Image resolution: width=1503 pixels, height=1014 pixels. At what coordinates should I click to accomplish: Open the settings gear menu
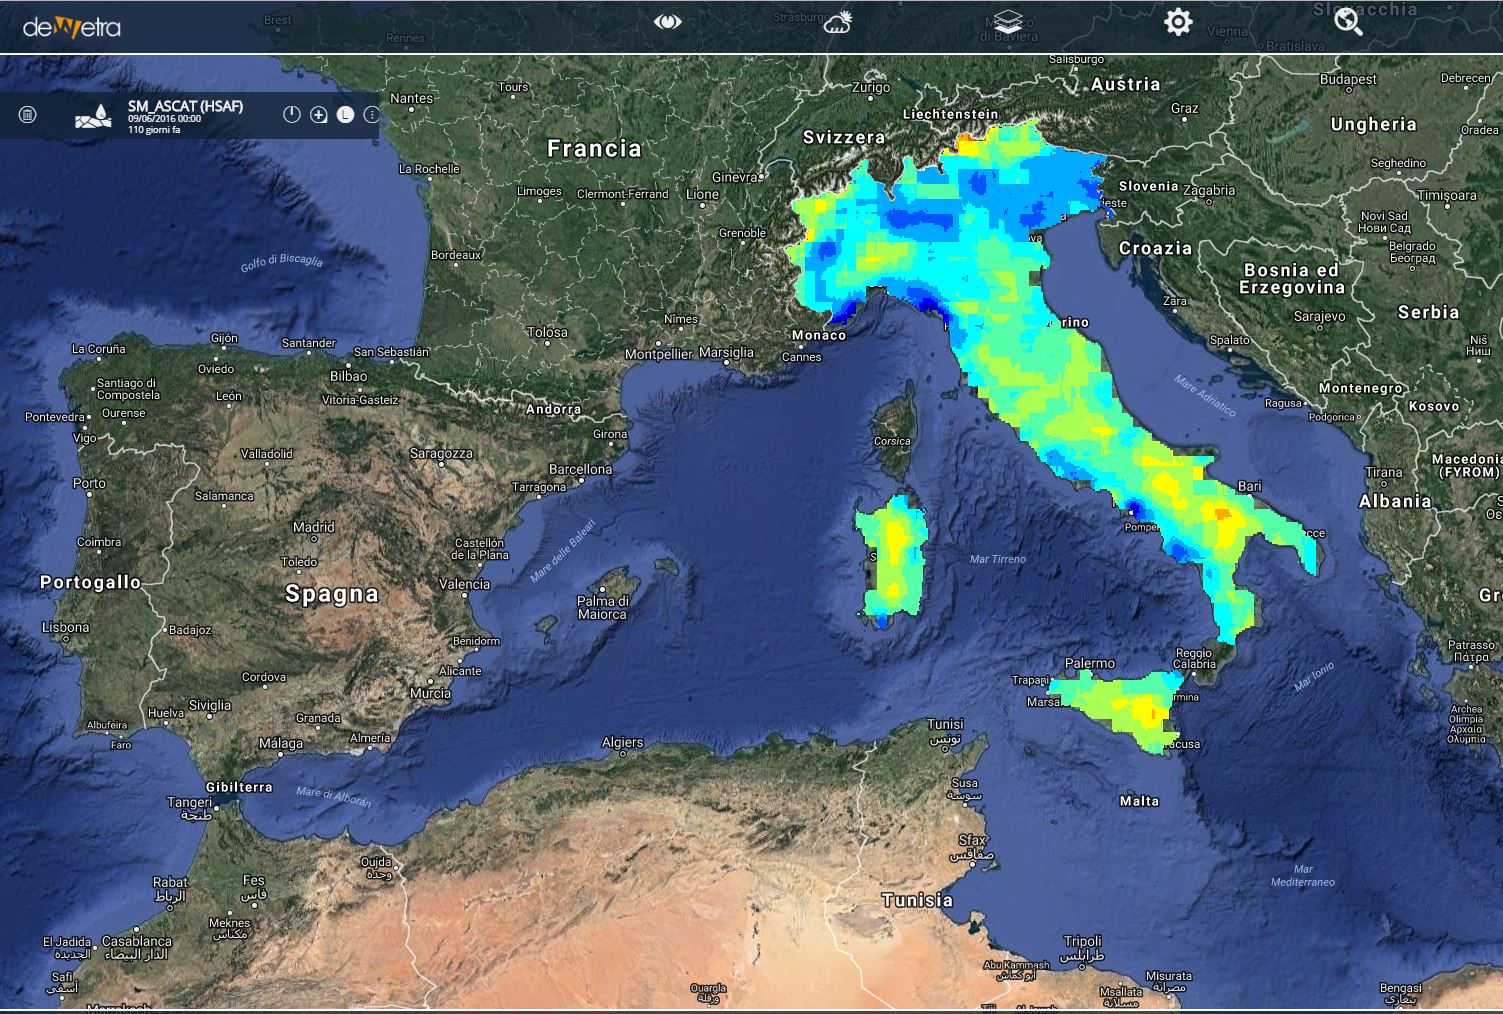(1178, 22)
